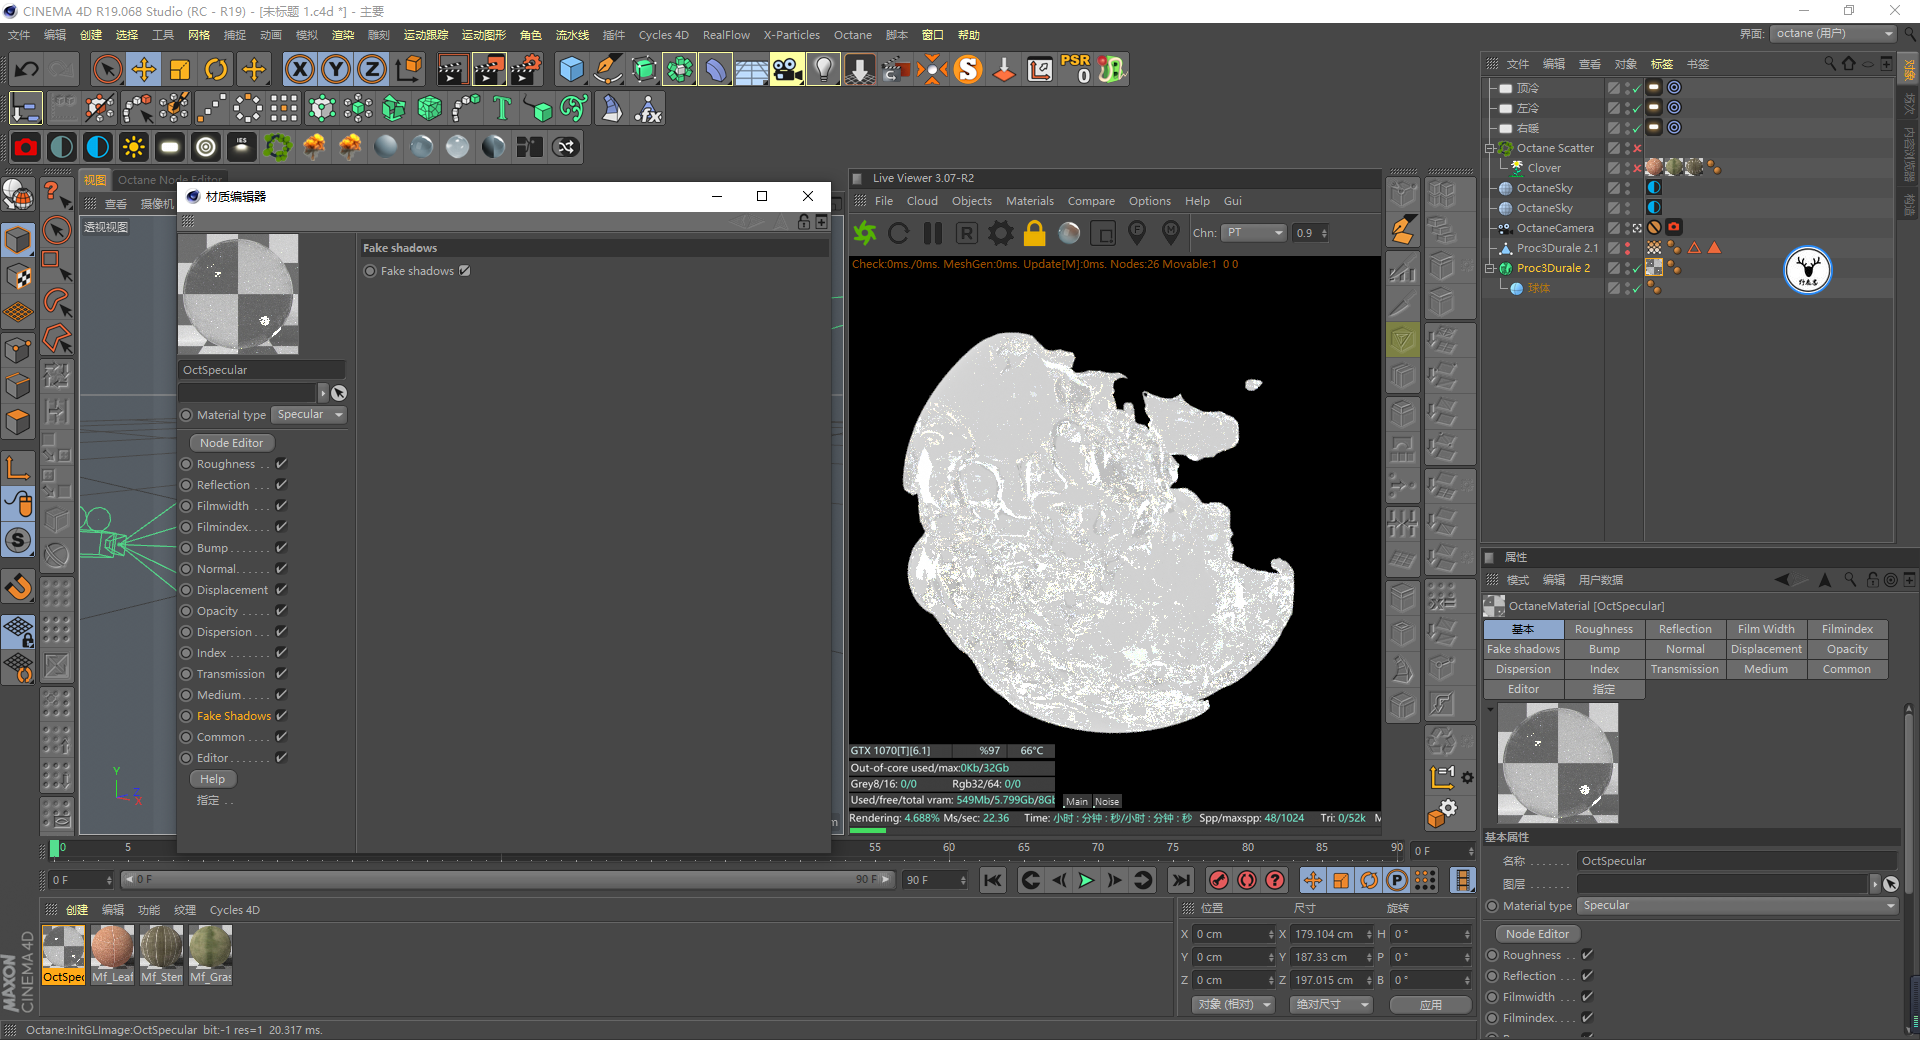The height and width of the screenshot is (1040, 1920).
Task: Toggle Displacement channel checkbox in material editor
Action: click(x=282, y=589)
